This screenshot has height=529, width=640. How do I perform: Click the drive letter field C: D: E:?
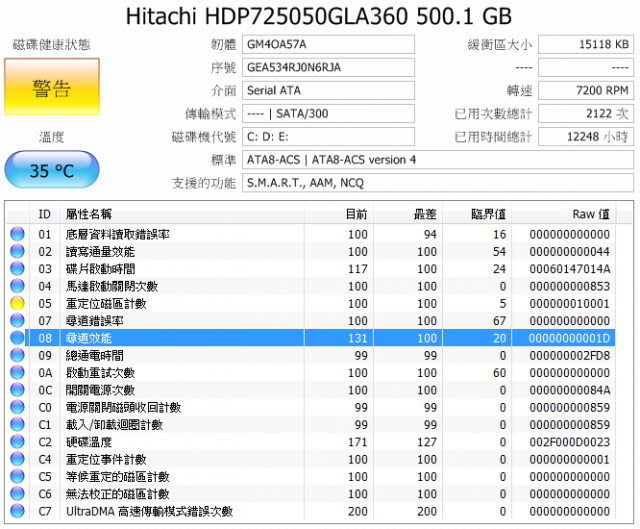328,137
